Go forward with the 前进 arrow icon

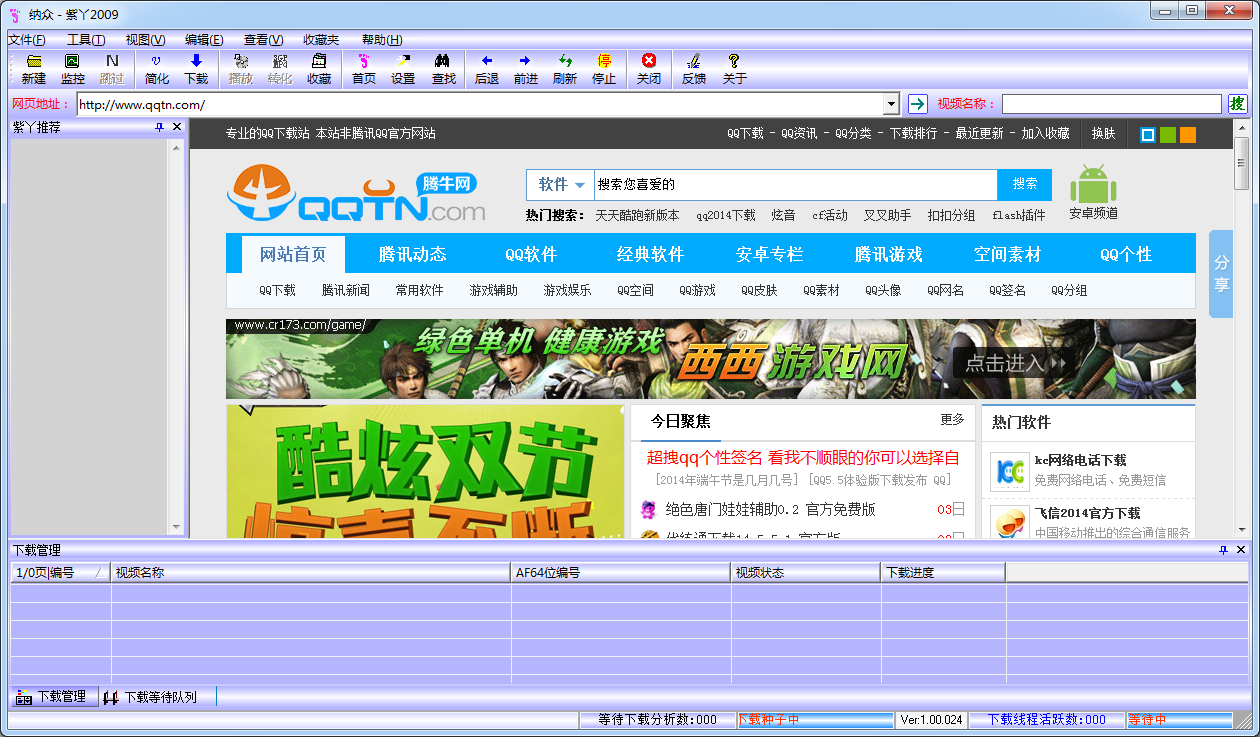click(x=525, y=61)
